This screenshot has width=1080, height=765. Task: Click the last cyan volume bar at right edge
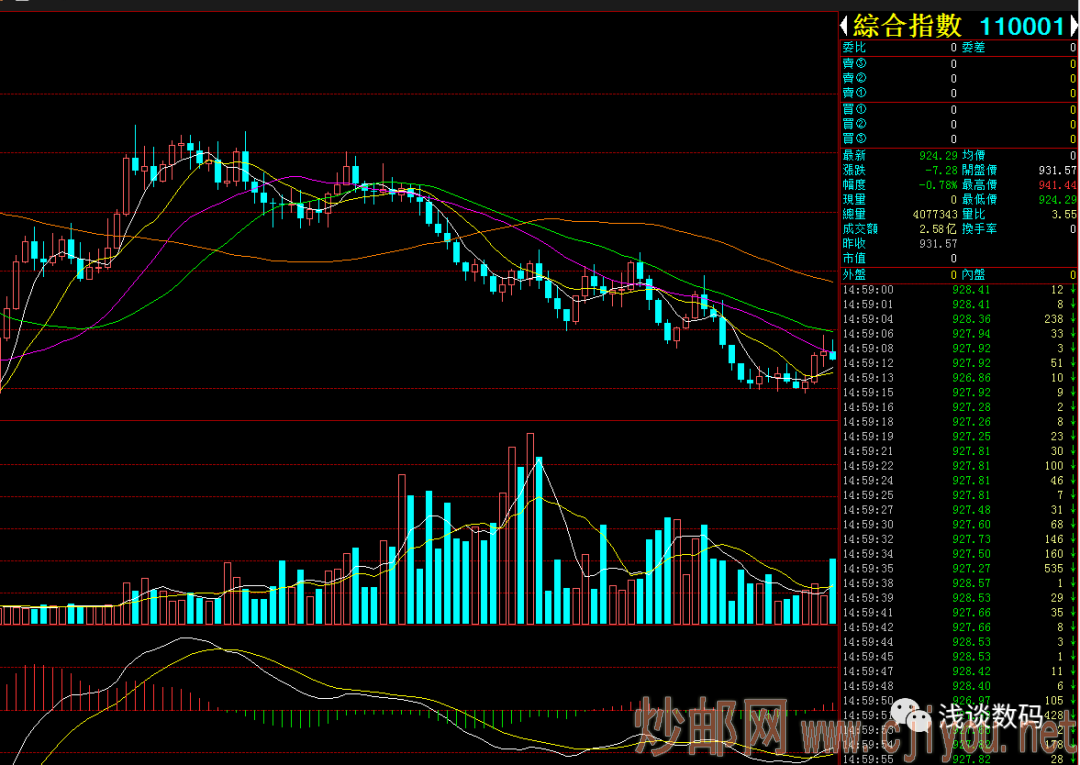(831, 591)
